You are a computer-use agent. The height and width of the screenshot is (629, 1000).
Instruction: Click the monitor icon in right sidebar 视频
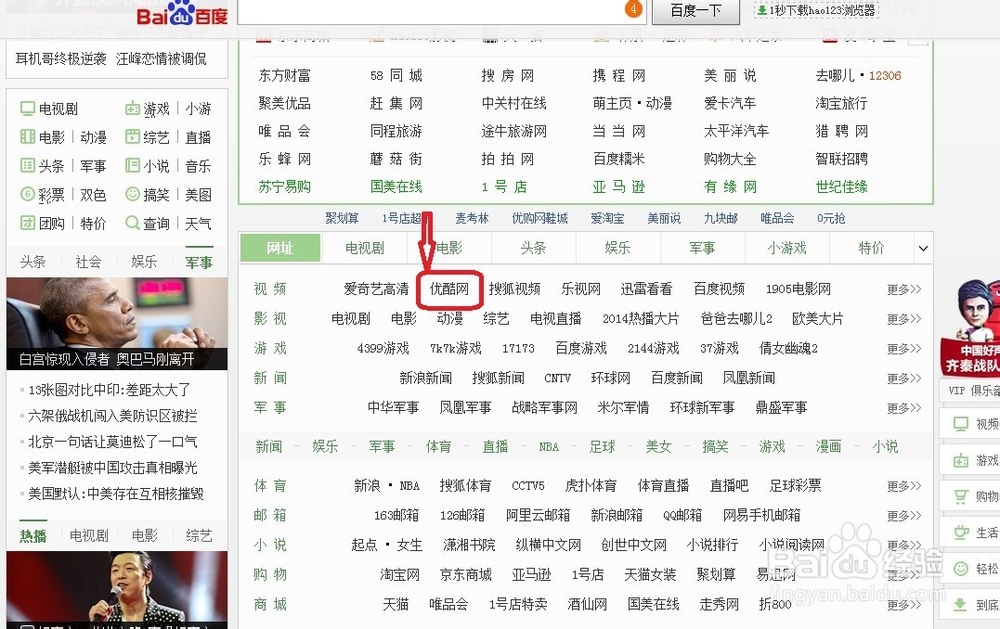click(x=960, y=424)
